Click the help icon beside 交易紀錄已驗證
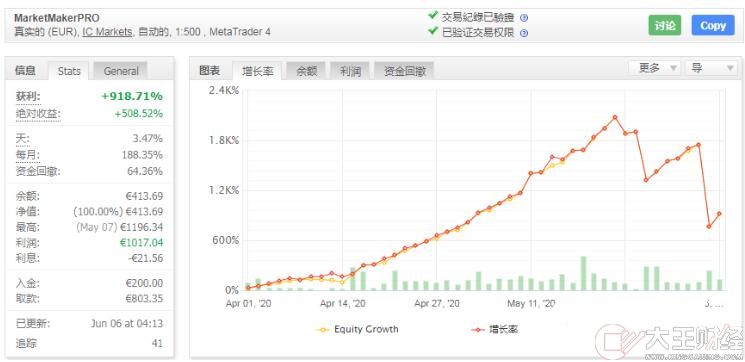Screen dimensions: 745x362 point(524,18)
